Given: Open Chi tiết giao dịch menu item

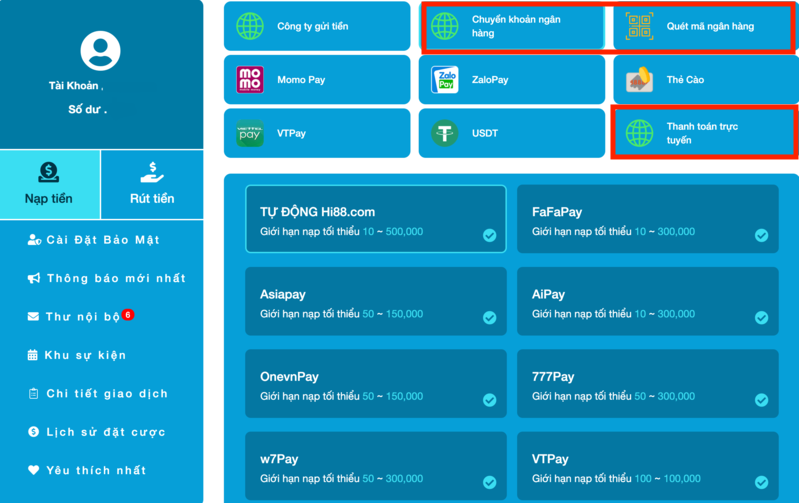Looking at the screenshot, I should click(x=98, y=393).
